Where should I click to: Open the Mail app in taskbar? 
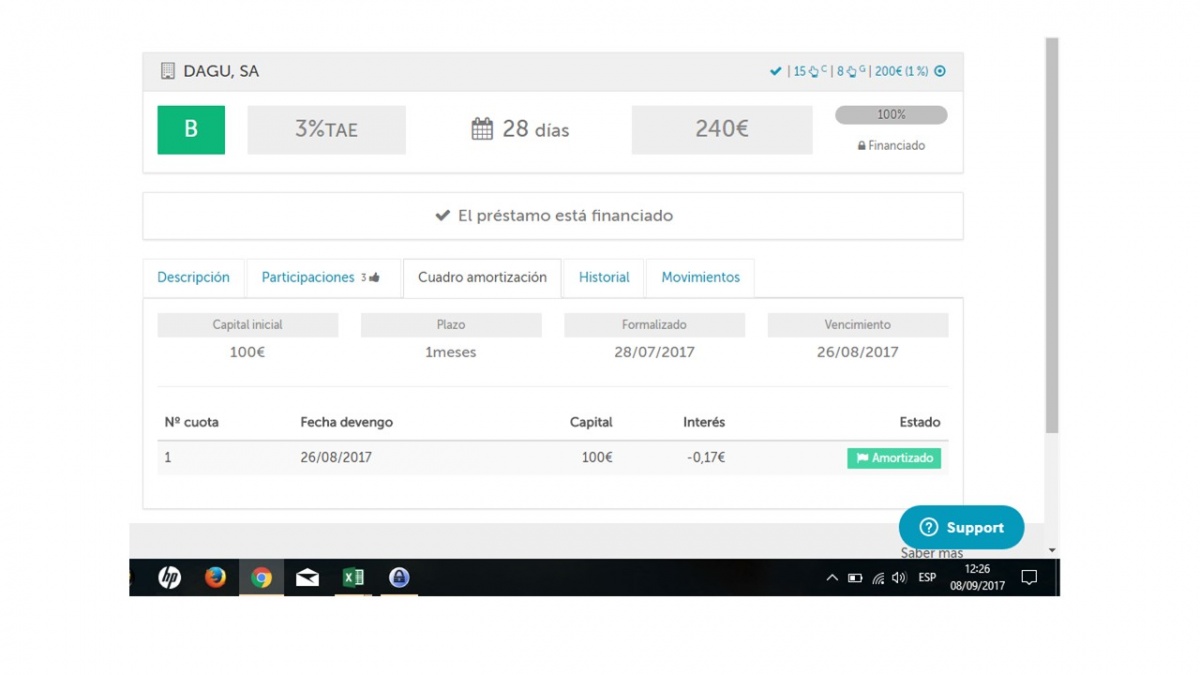tap(307, 577)
